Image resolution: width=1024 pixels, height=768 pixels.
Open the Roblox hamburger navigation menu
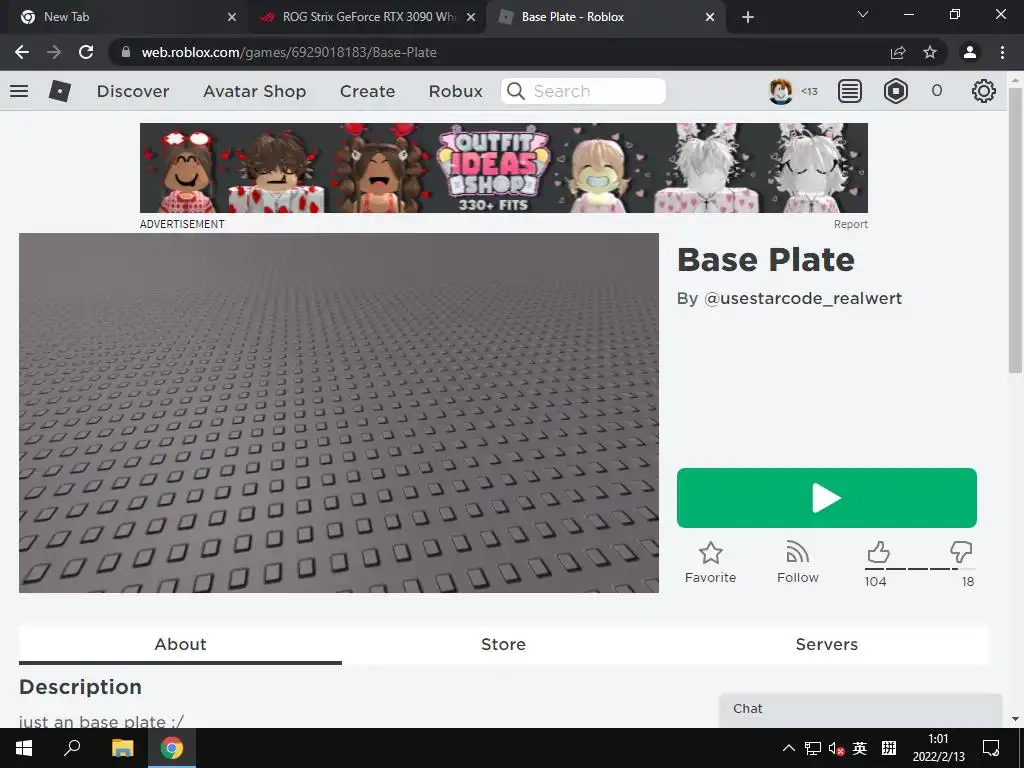tap(19, 91)
